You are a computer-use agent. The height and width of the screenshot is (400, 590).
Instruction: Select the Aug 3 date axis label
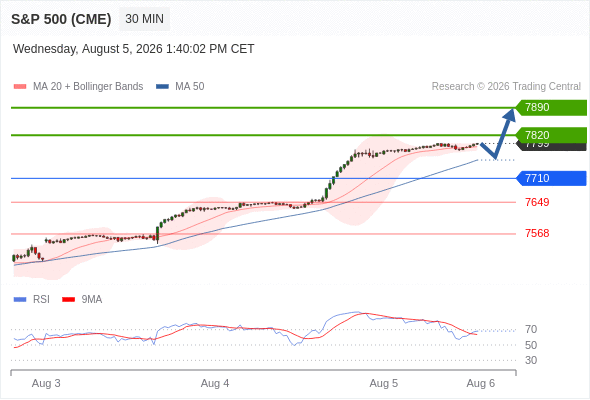coord(46,383)
